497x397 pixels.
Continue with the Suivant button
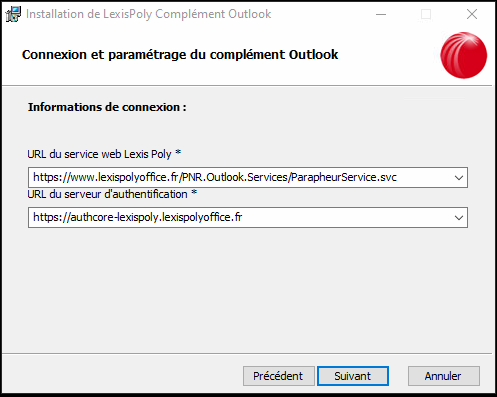(353, 376)
